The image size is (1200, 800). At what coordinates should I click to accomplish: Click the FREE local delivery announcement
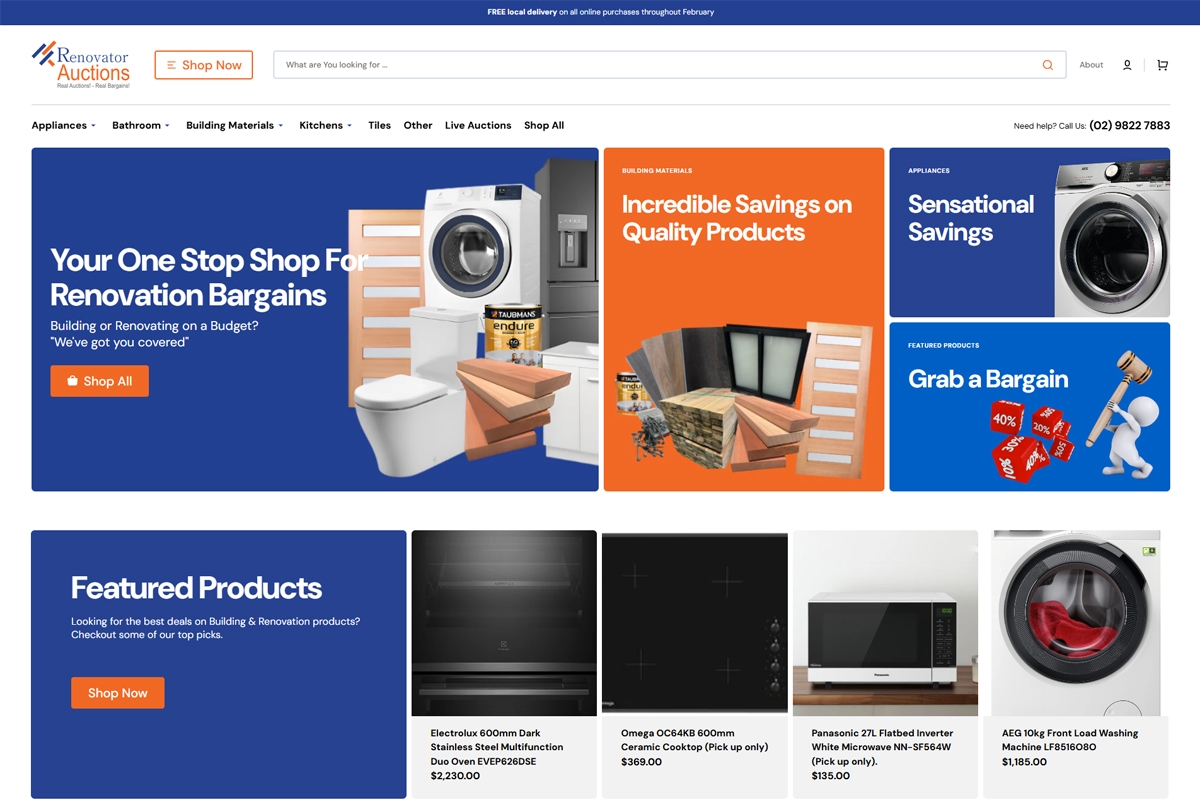pyautogui.click(x=600, y=12)
